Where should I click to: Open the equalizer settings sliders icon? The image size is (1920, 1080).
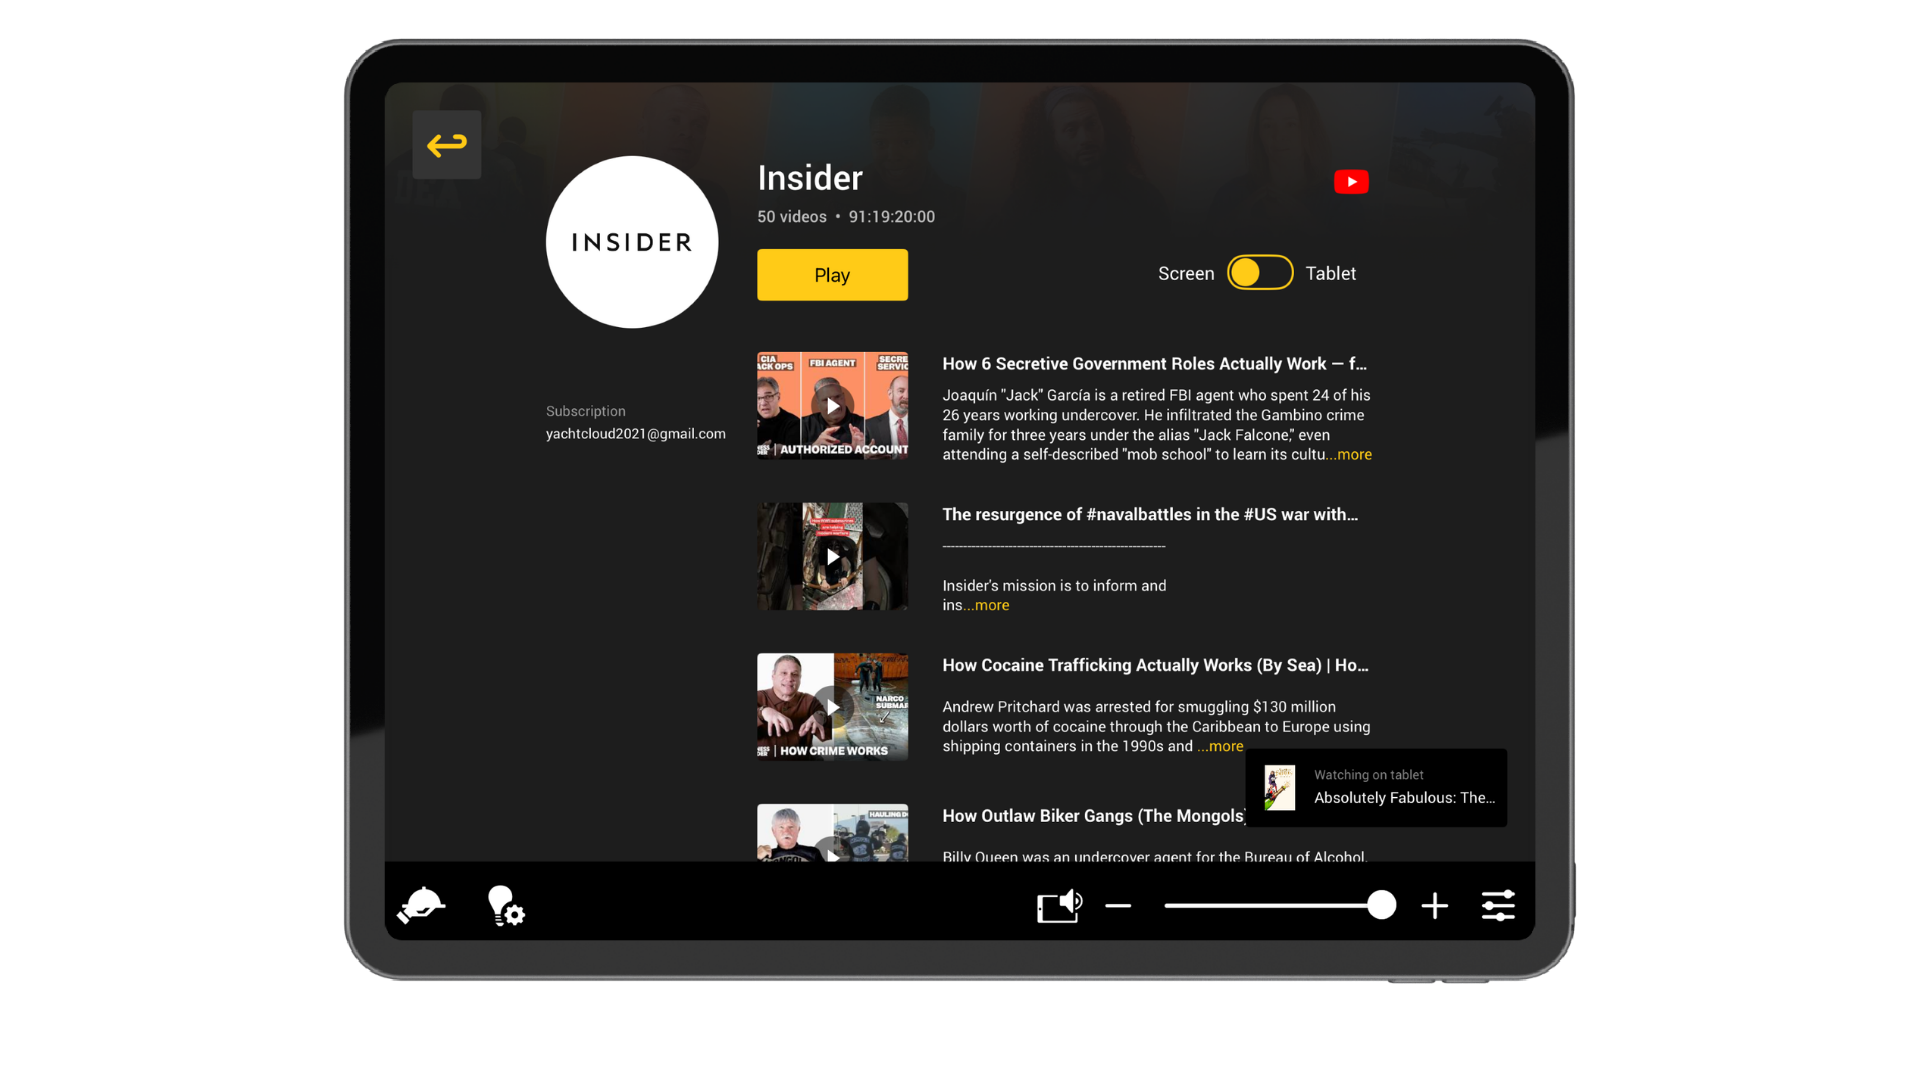pos(1498,906)
